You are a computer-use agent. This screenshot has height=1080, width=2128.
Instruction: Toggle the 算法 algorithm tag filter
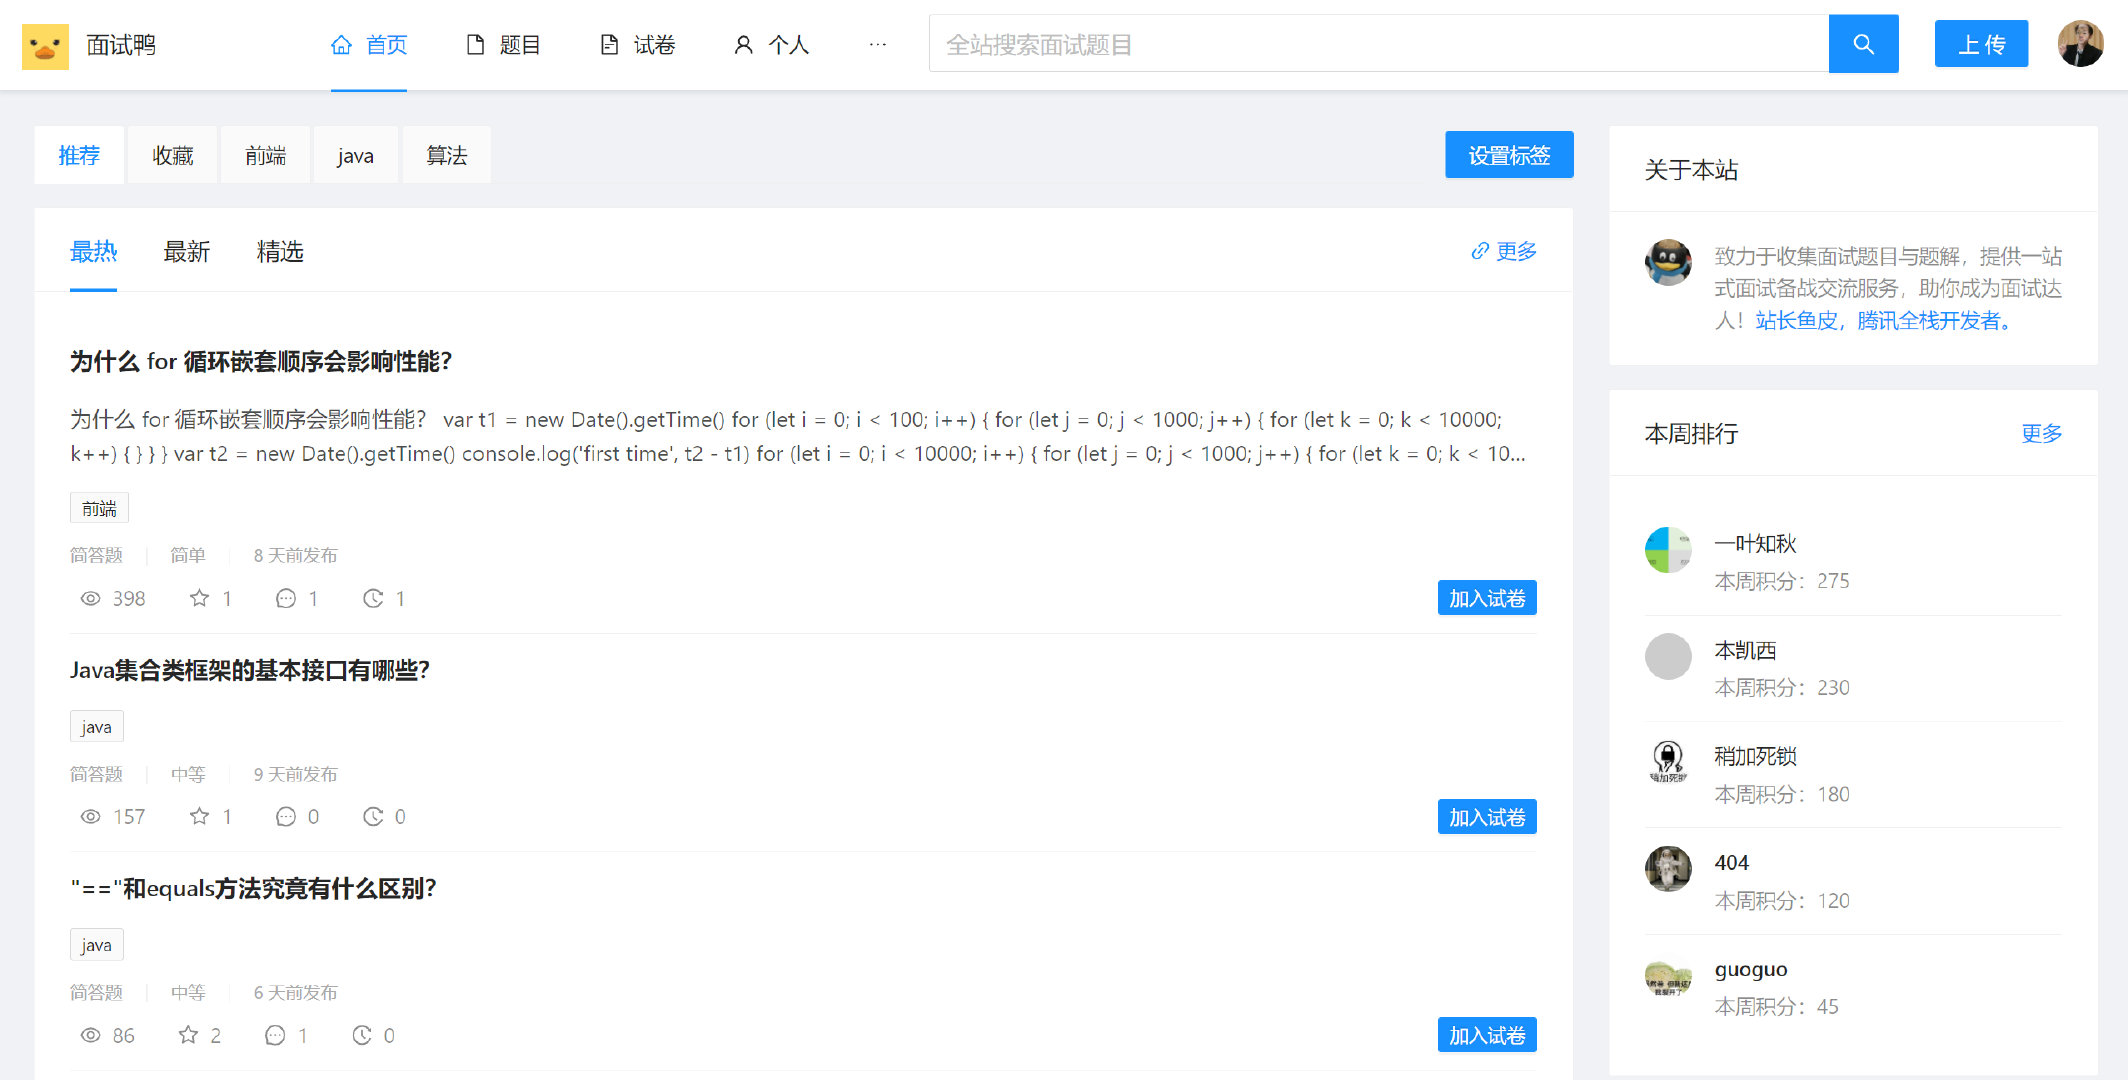point(446,156)
